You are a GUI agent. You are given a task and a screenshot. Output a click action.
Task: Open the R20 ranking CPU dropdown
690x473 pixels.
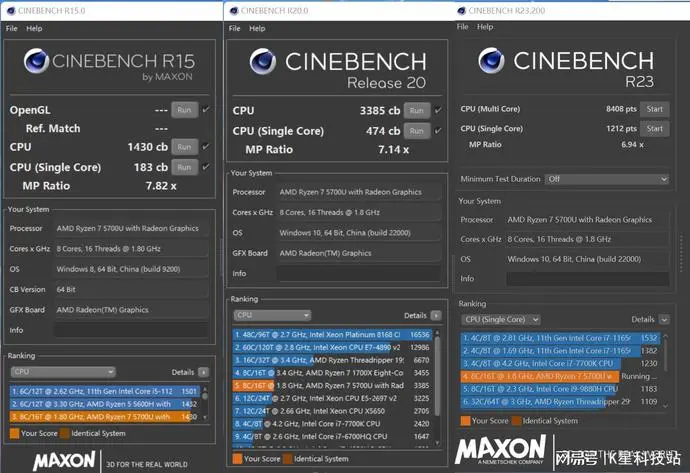pos(272,315)
